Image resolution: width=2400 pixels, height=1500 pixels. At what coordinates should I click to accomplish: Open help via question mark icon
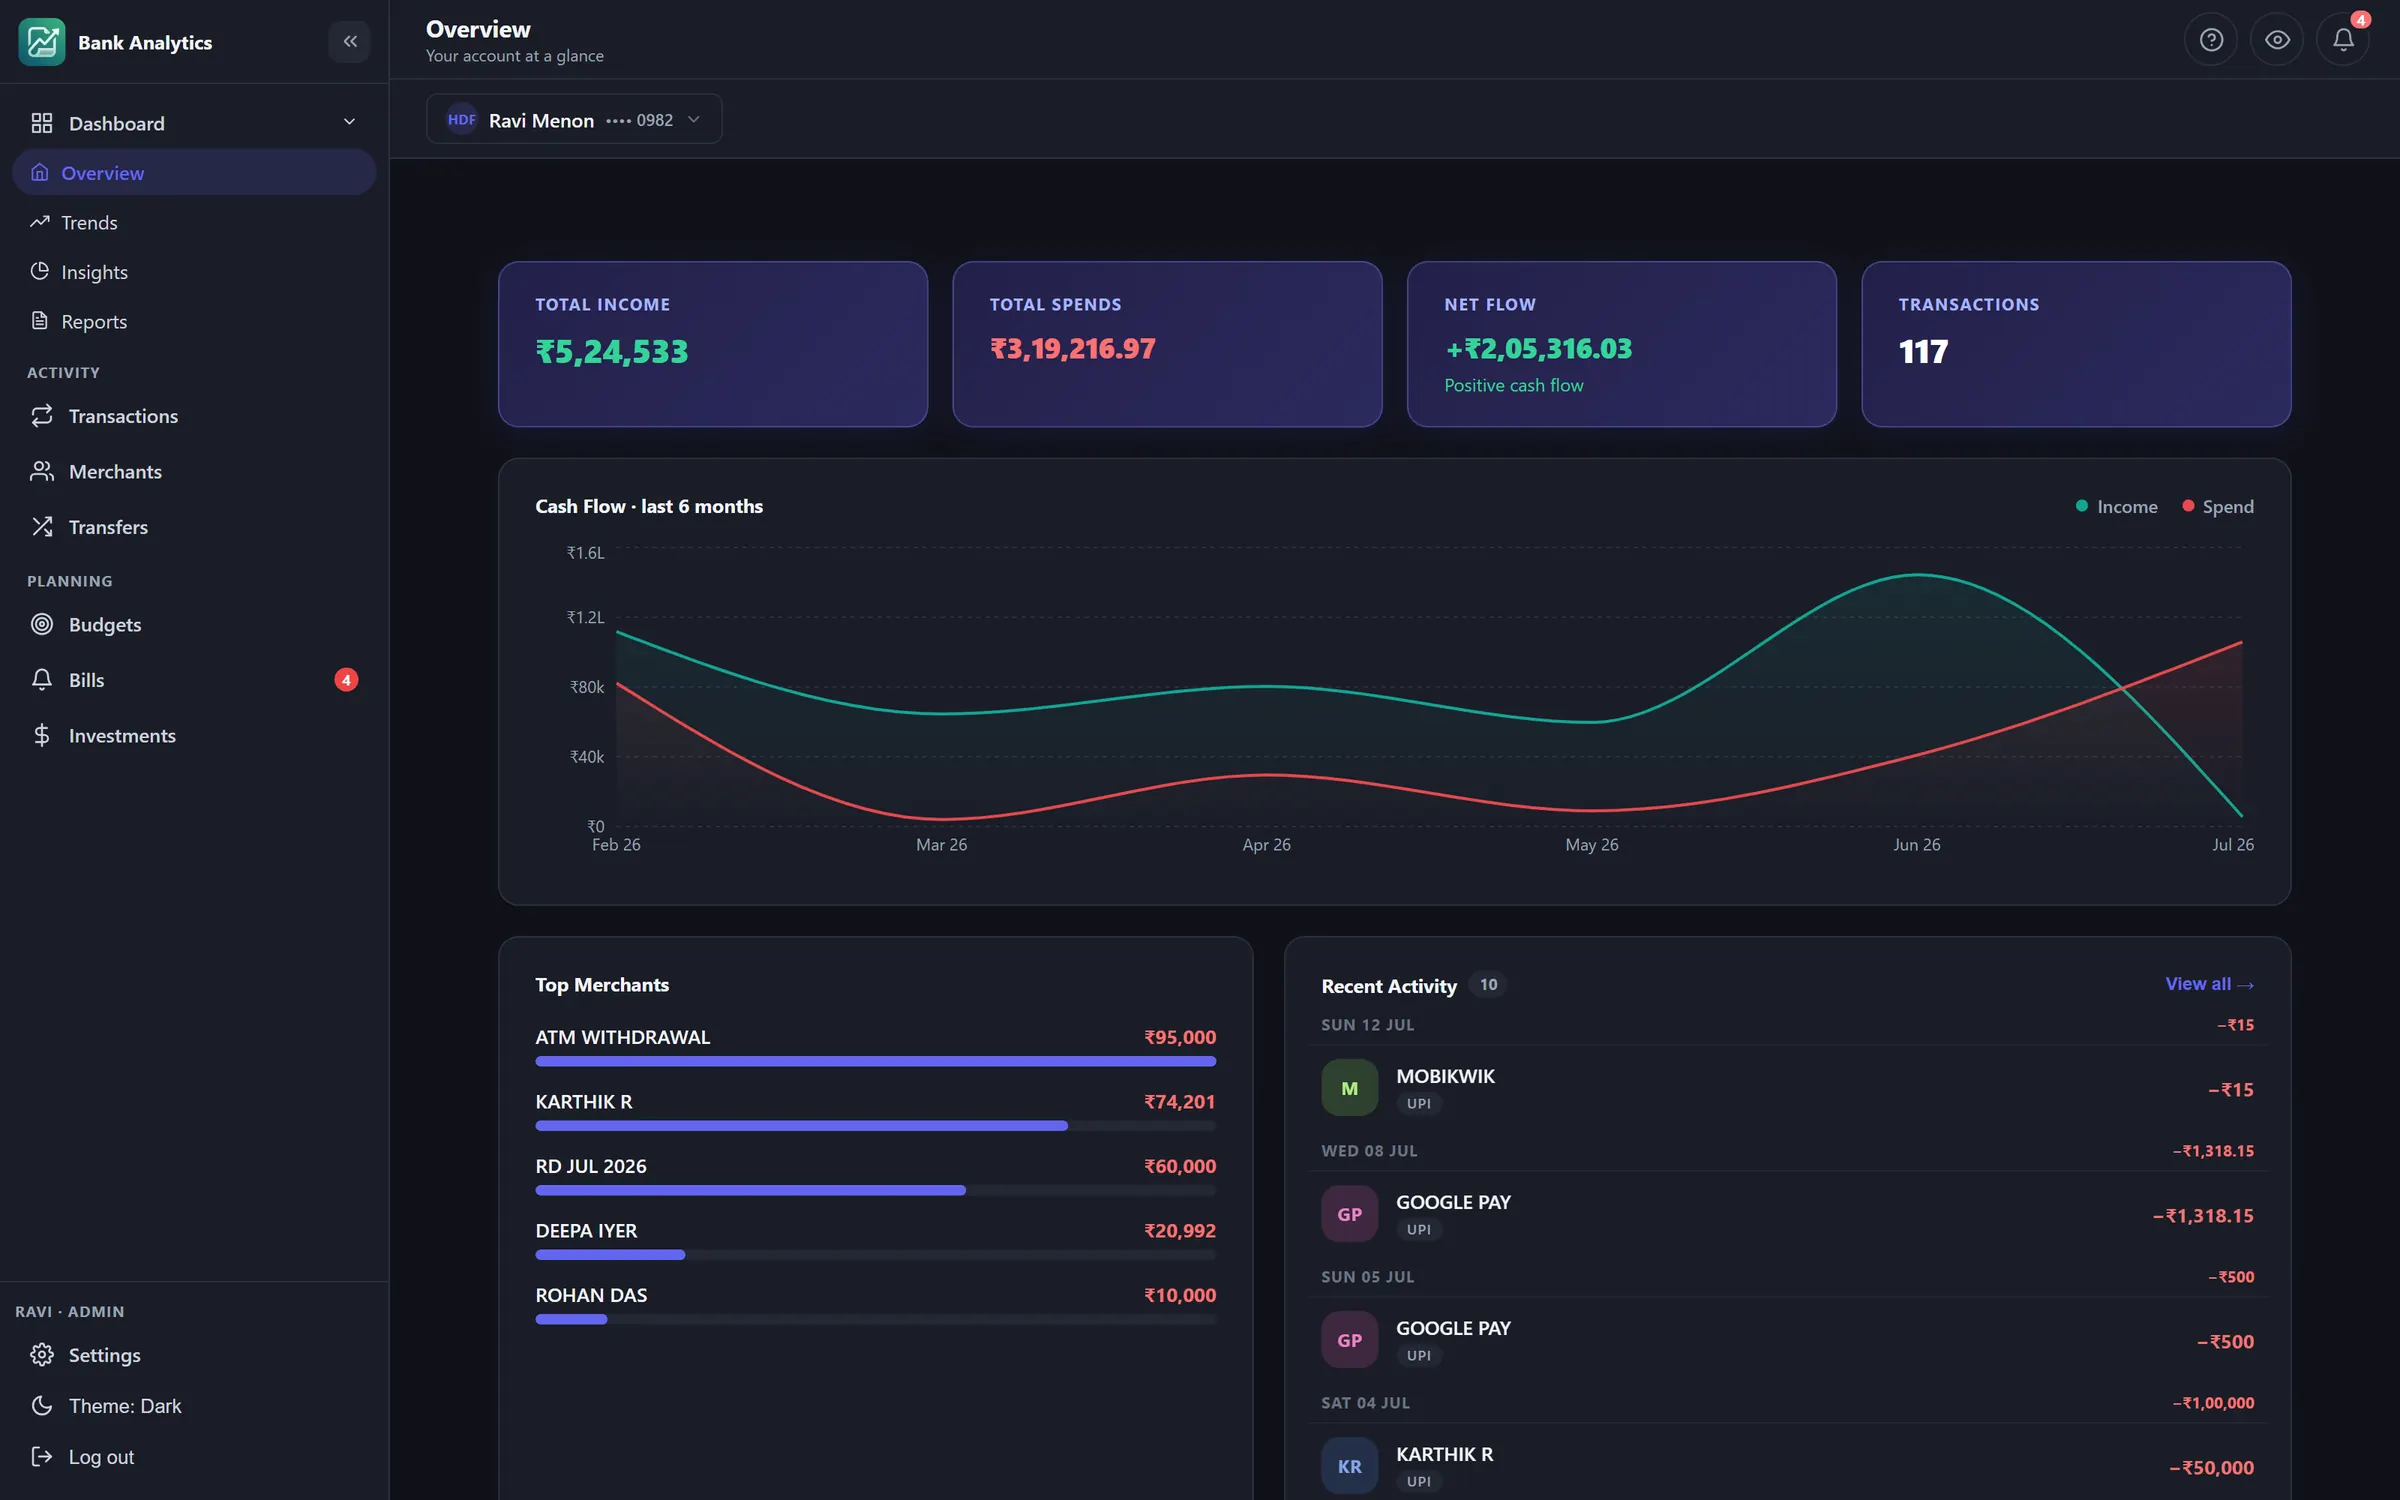coord(2210,40)
